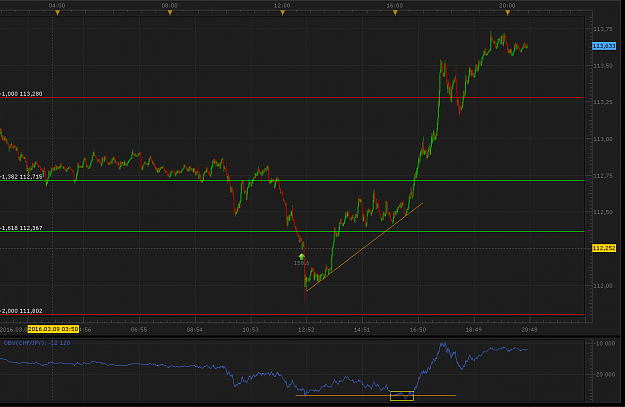Image resolution: width=625 pixels, height=407 pixels.
Task: Click the 113,00 price axis label
Action: pos(603,139)
